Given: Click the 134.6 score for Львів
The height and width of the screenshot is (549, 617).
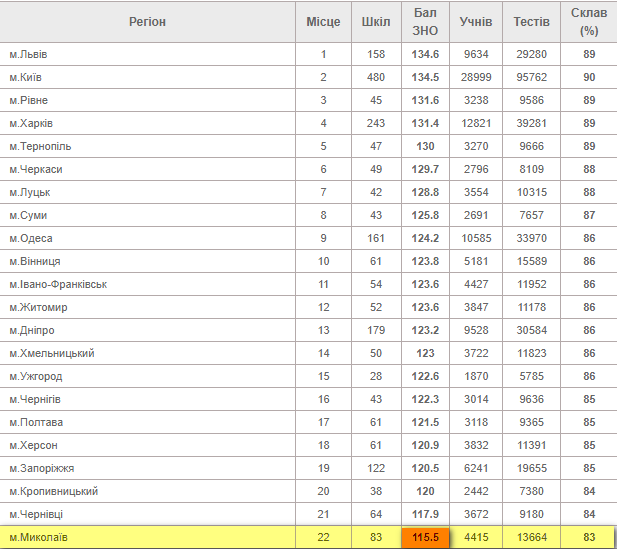Looking at the screenshot, I should (426, 54).
